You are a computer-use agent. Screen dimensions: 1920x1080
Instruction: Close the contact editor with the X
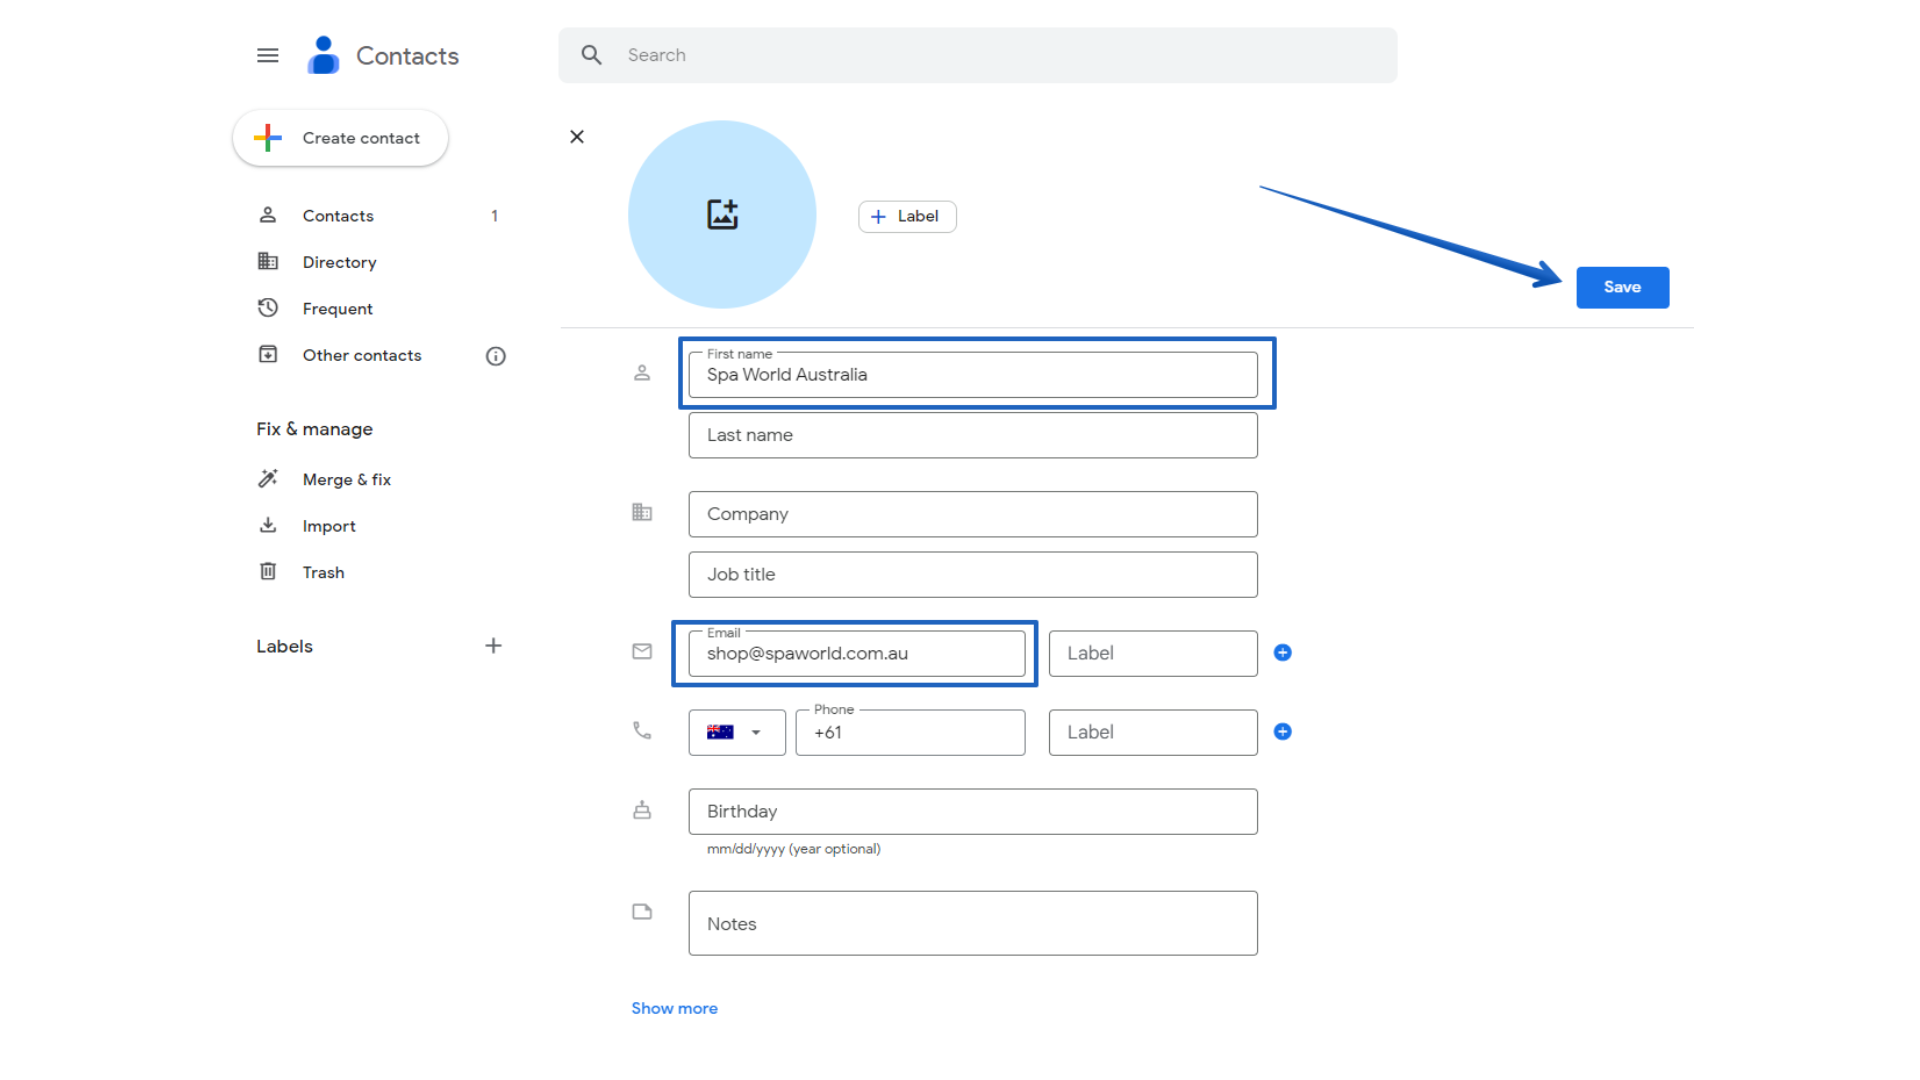point(577,137)
